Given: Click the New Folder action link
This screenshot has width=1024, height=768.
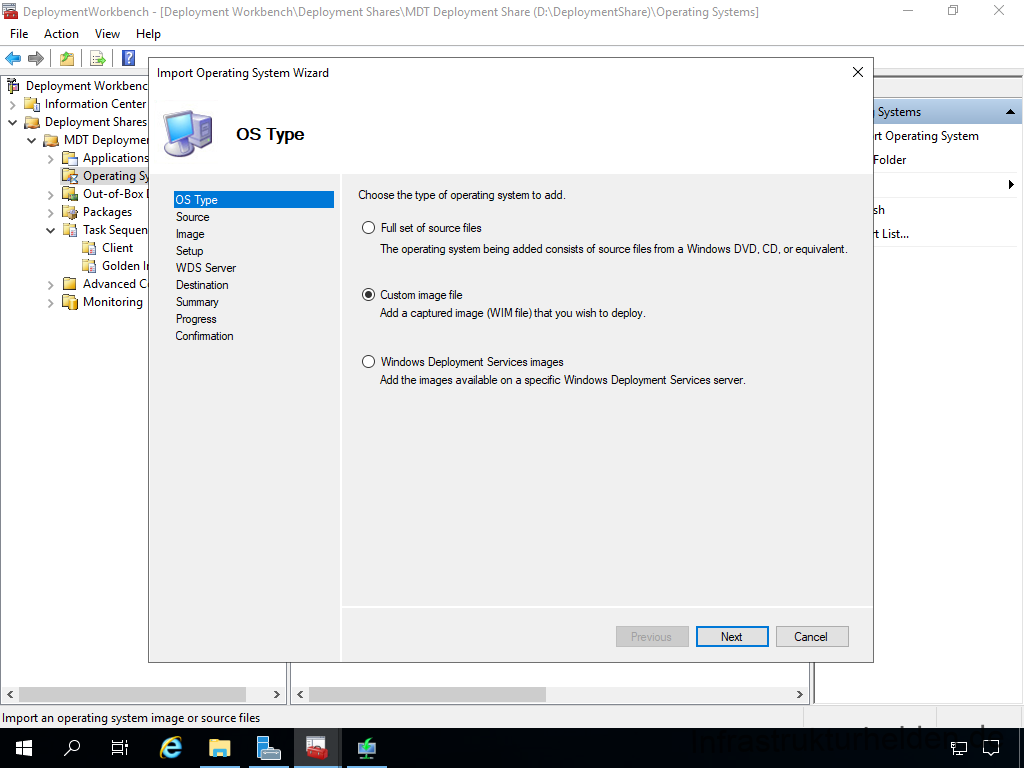Looking at the screenshot, I should [889, 160].
